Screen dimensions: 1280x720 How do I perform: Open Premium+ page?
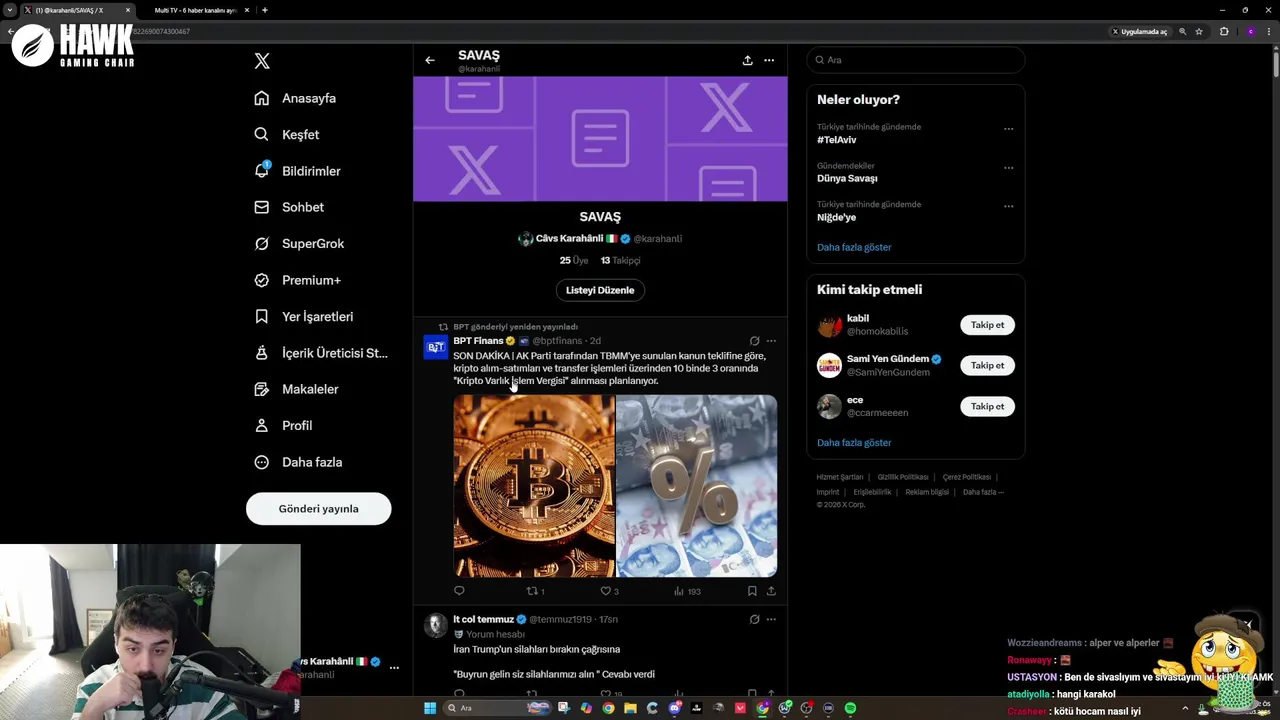(297, 280)
